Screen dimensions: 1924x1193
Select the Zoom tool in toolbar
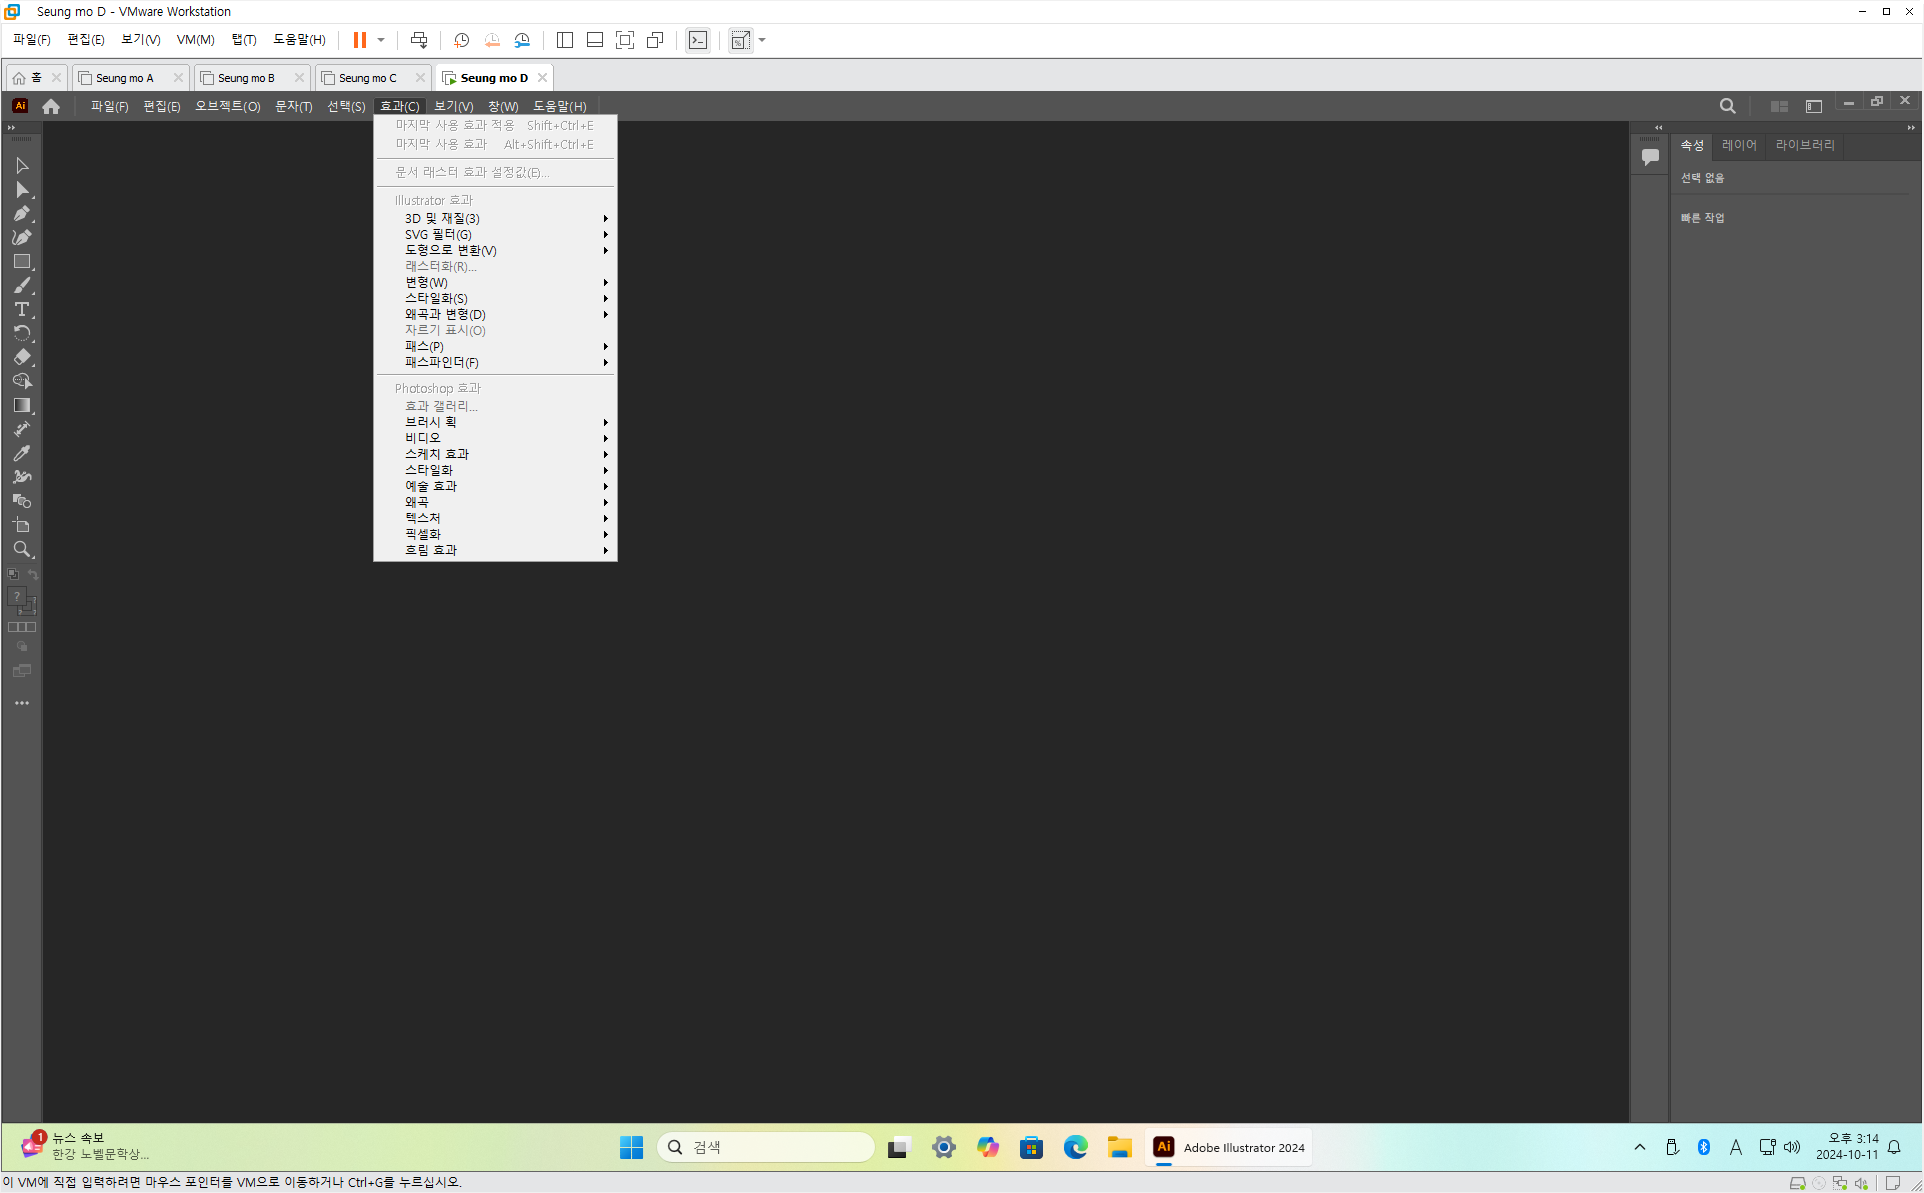coord(22,549)
